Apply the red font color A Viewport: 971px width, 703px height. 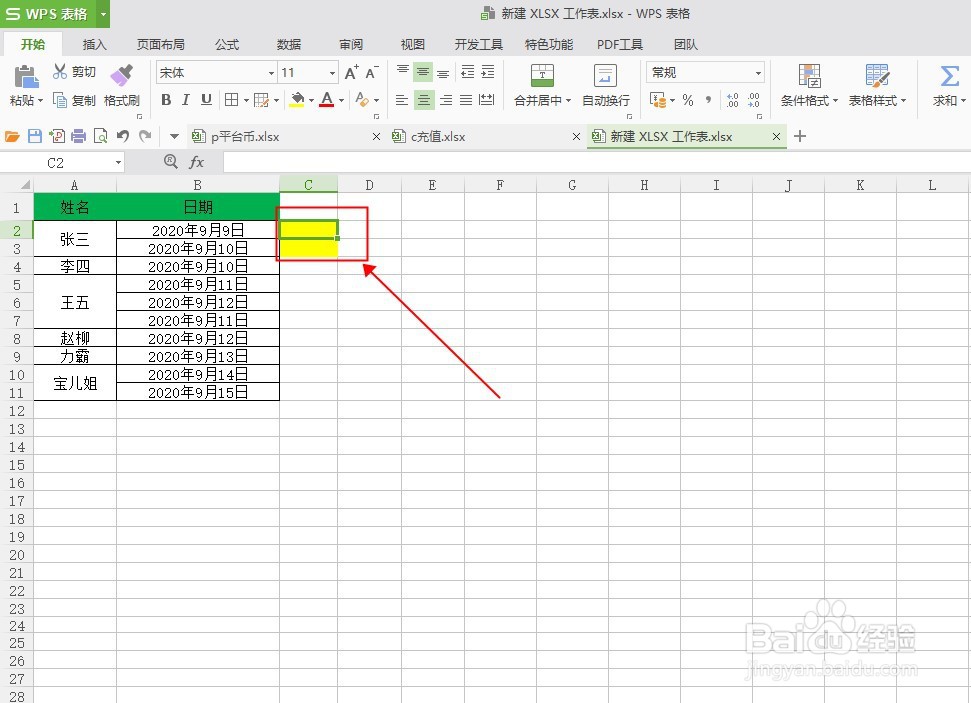click(x=327, y=100)
